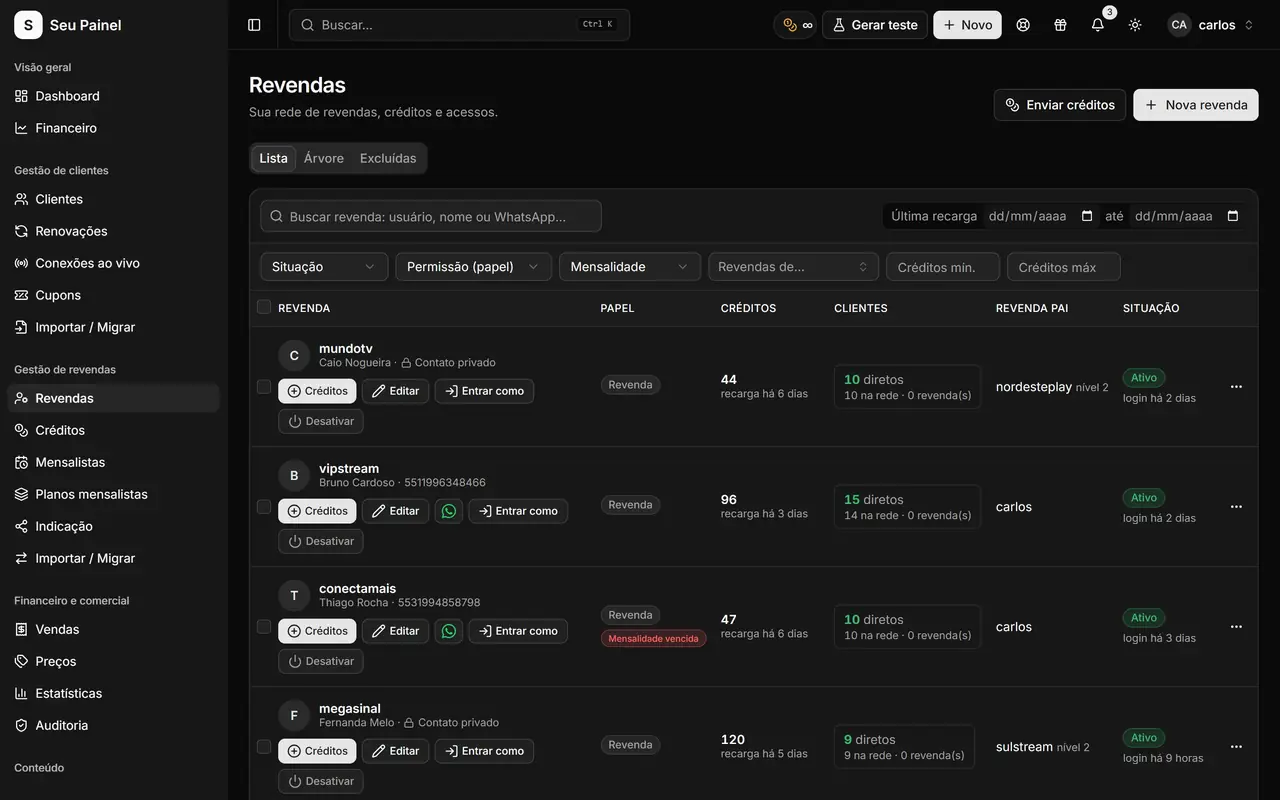The height and width of the screenshot is (800, 1280).
Task: Tick the mundotv row checkbox
Action: pos(264,387)
